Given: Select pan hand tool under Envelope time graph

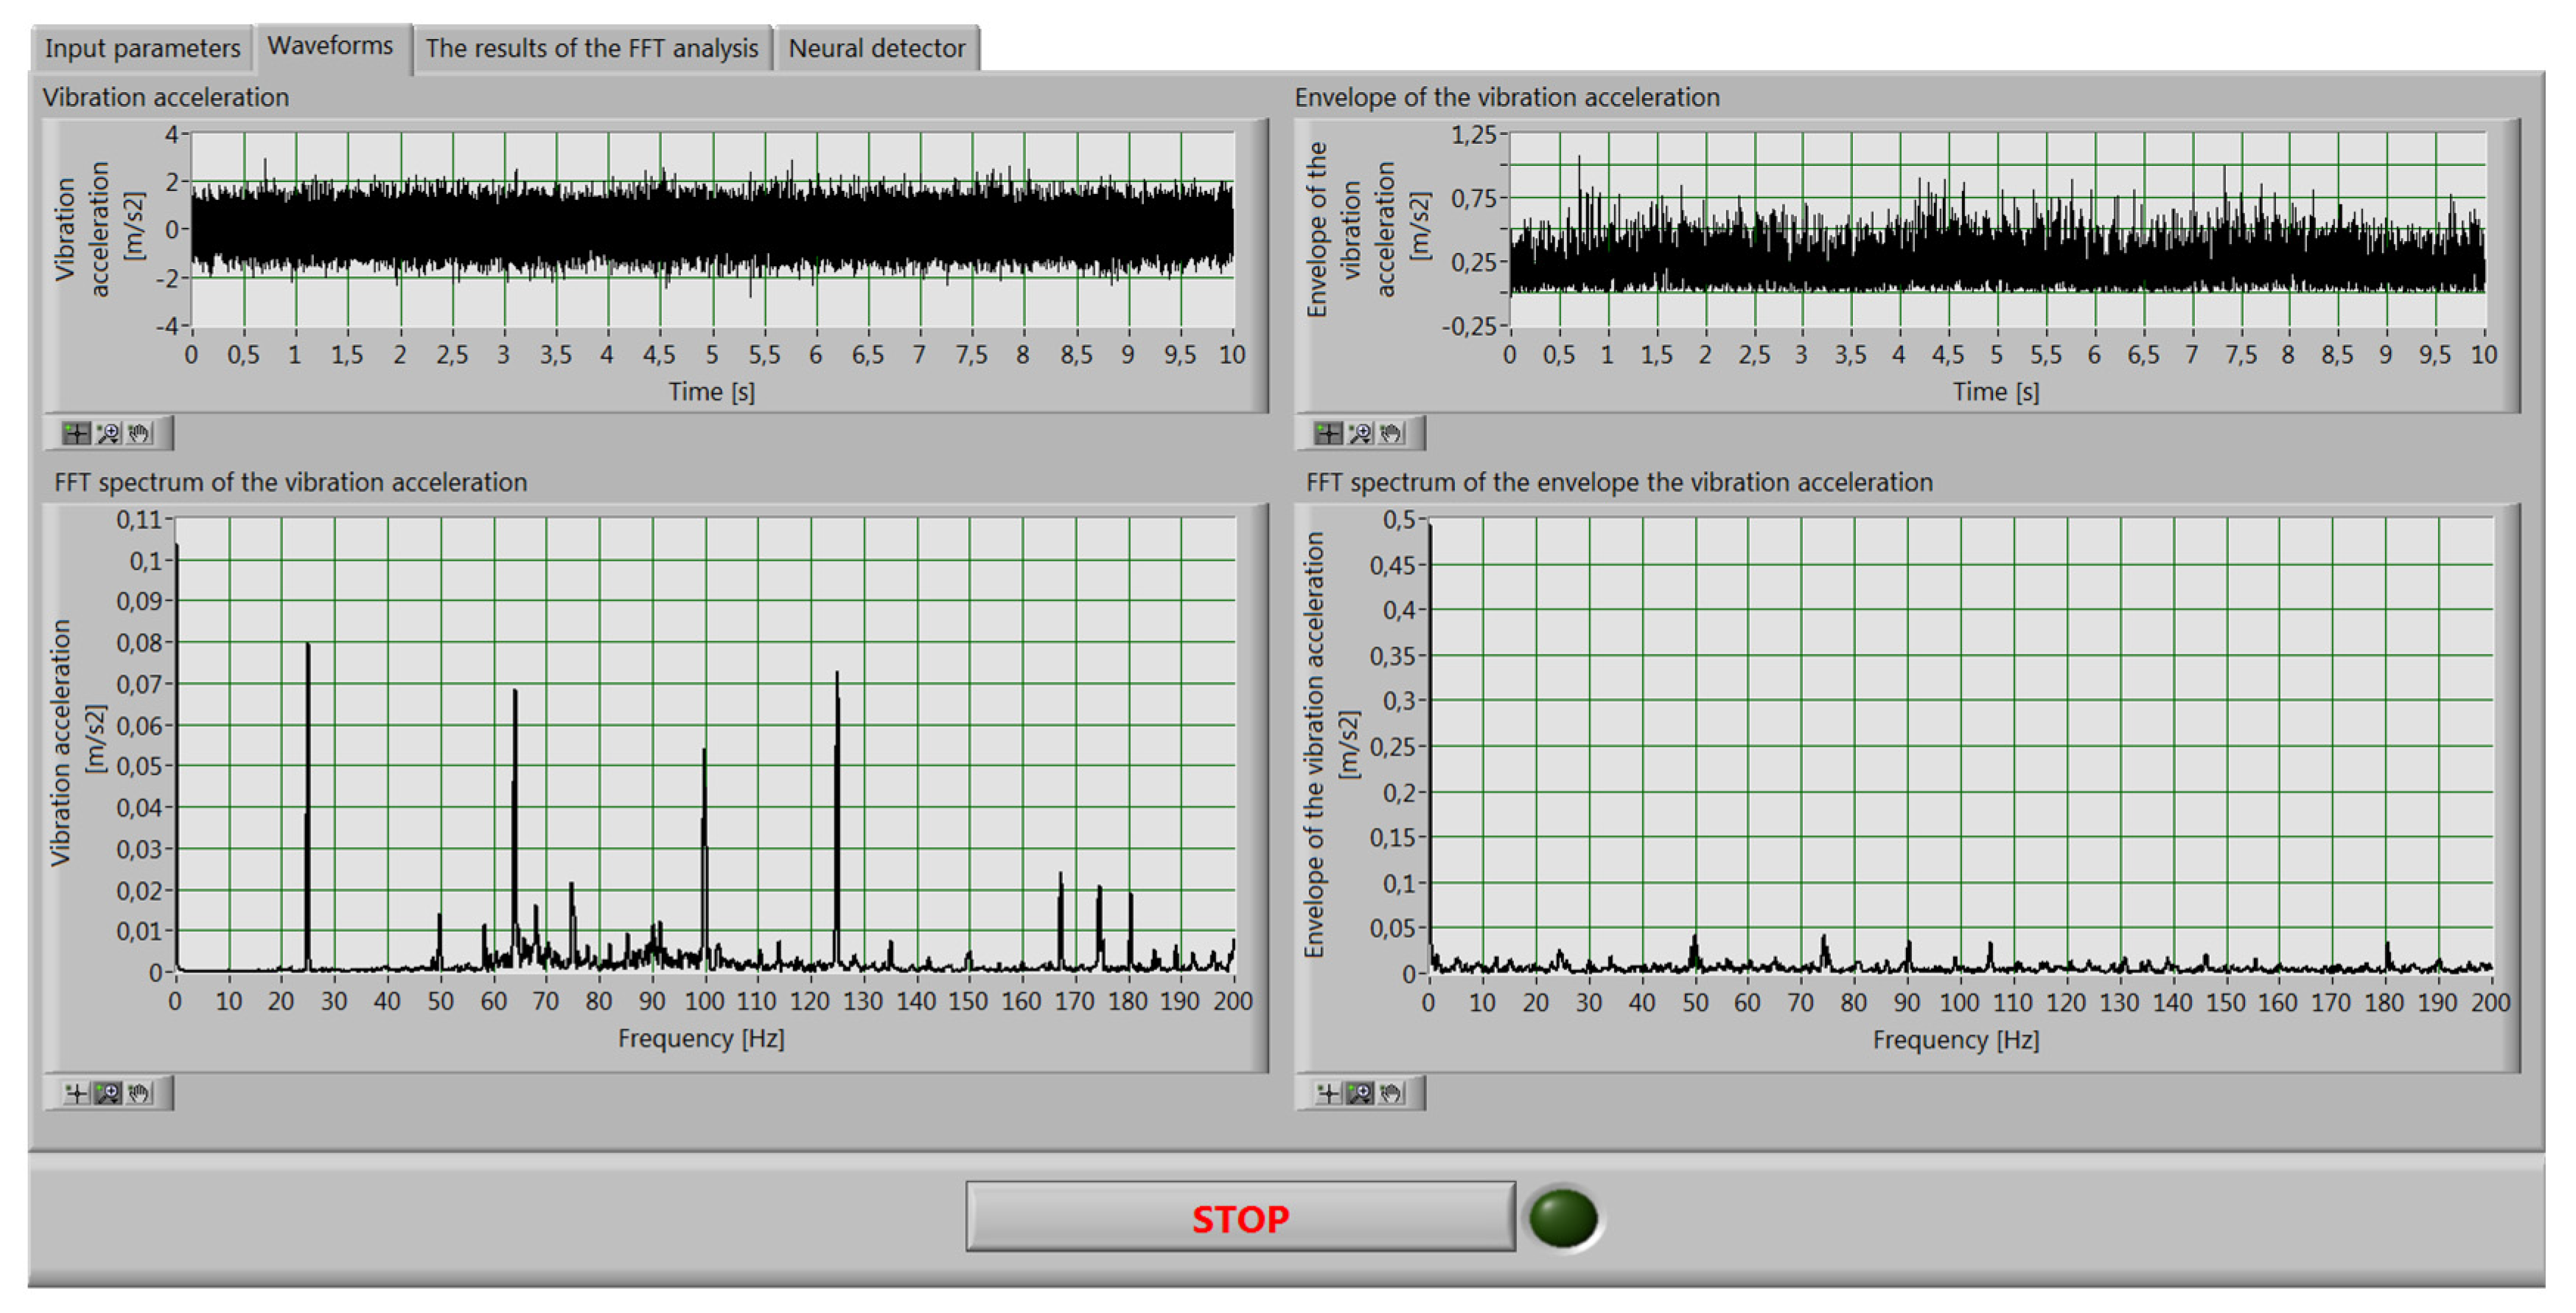Looking at the screenshot, I should [1391, 433].
